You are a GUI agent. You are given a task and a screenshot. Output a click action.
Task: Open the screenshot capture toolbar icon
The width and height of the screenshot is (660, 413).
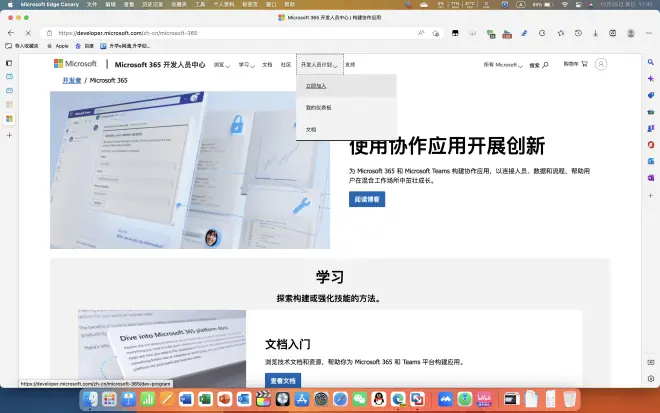pos(612,33)
